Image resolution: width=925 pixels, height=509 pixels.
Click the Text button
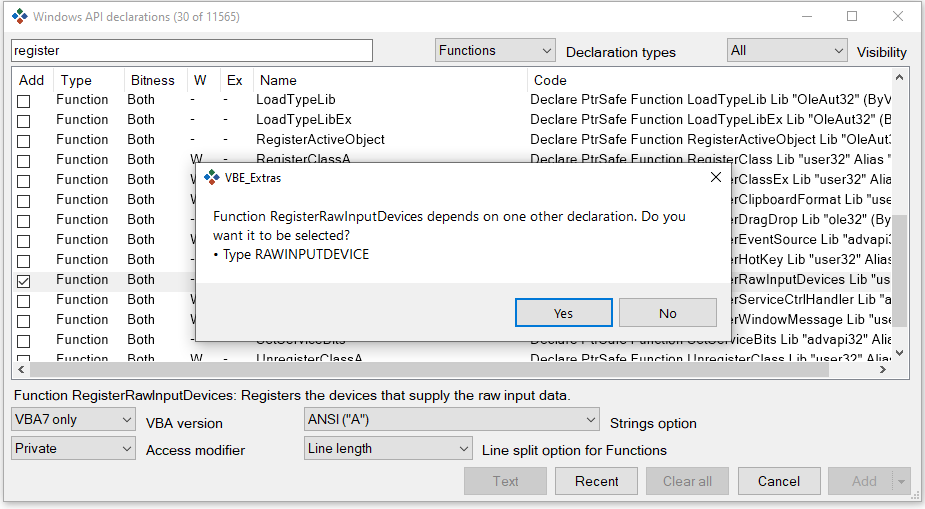point(506,481)
